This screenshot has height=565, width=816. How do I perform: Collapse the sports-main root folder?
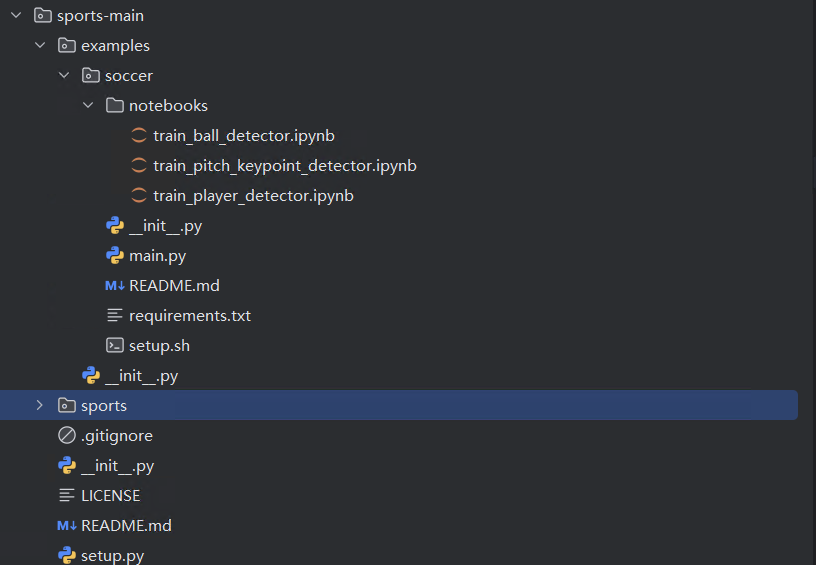click(16, 16)
